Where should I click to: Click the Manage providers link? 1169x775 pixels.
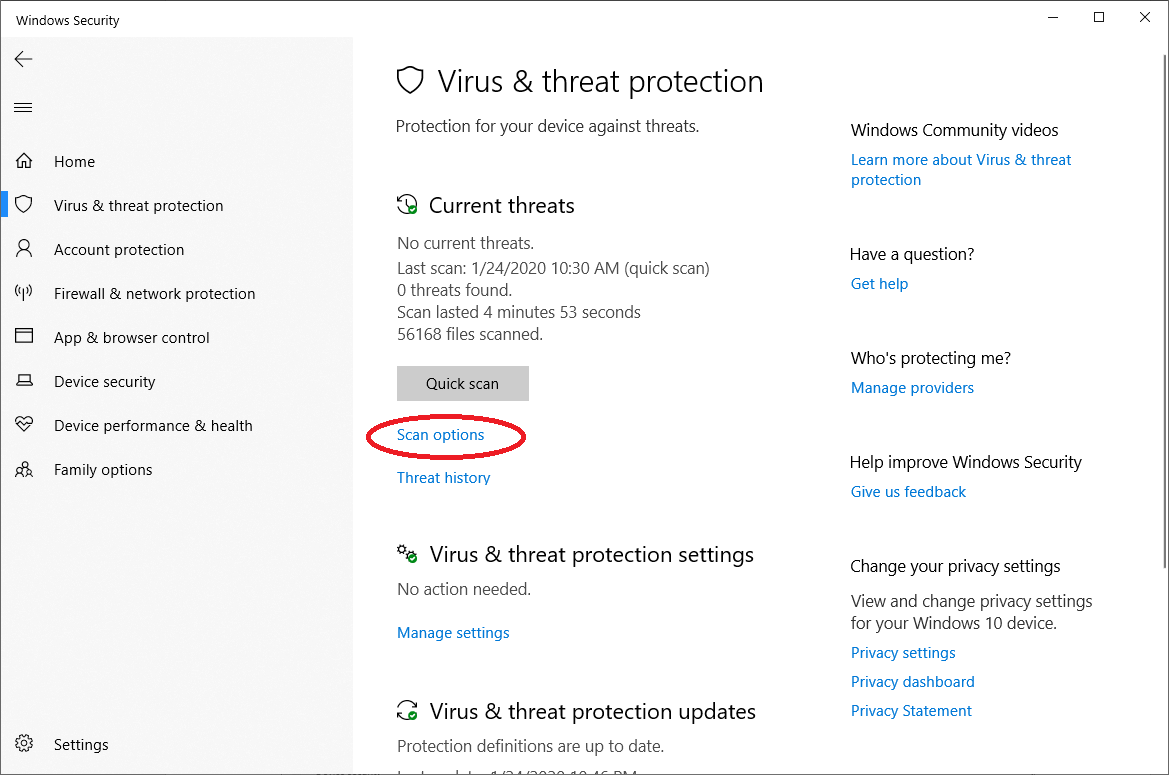click(x=912, y=387)
